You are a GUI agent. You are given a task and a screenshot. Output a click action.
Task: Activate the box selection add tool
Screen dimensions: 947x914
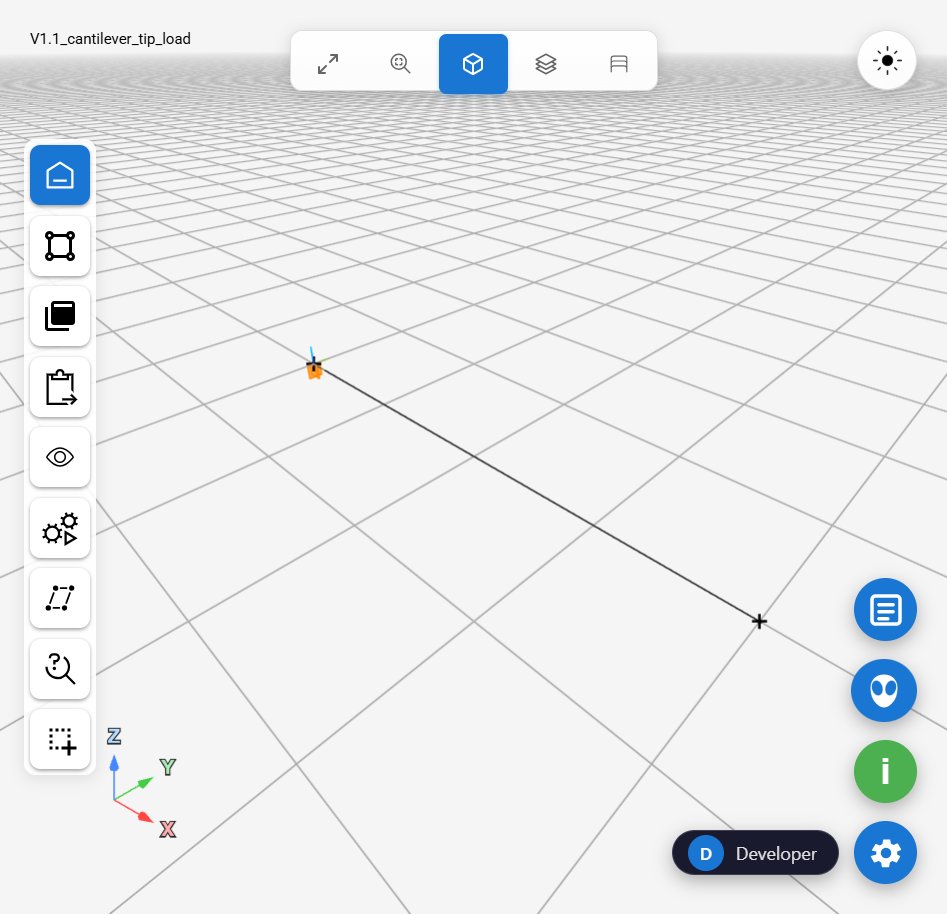point(60,739)
